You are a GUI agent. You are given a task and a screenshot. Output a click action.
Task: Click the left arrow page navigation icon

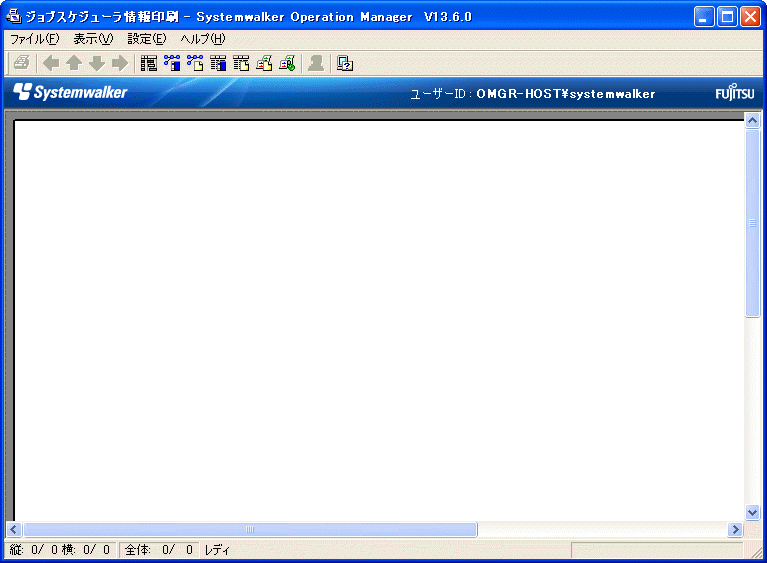click(x=51, y=63)
